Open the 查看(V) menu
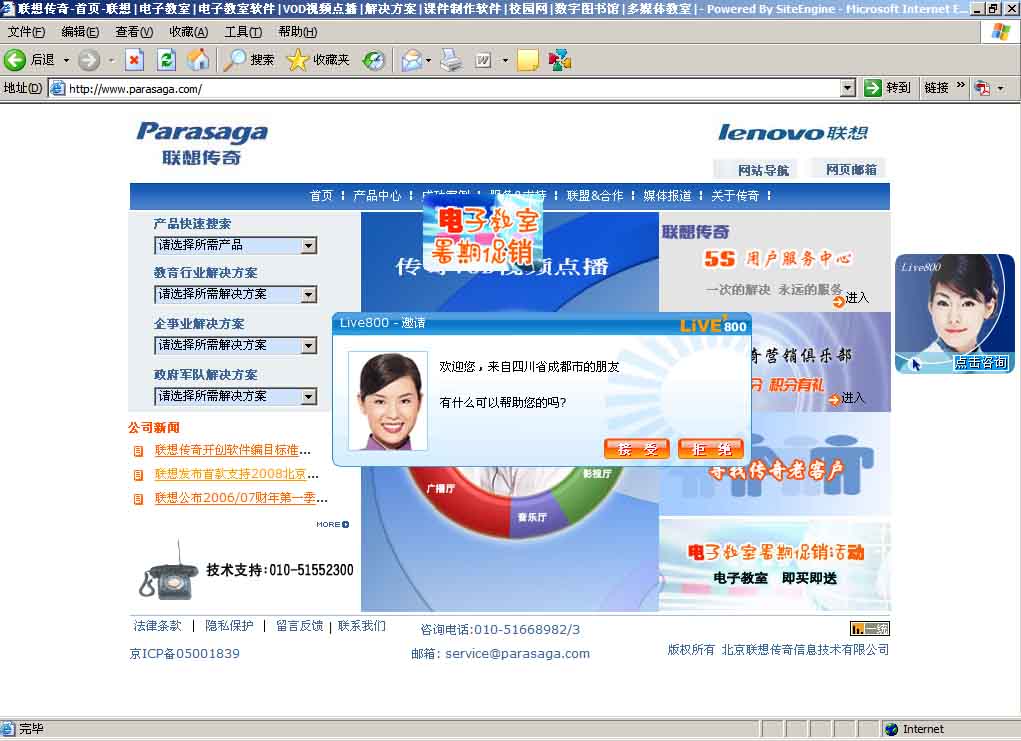The width and height of the screenshot is (1021, 741). click(x=134, y=32)
